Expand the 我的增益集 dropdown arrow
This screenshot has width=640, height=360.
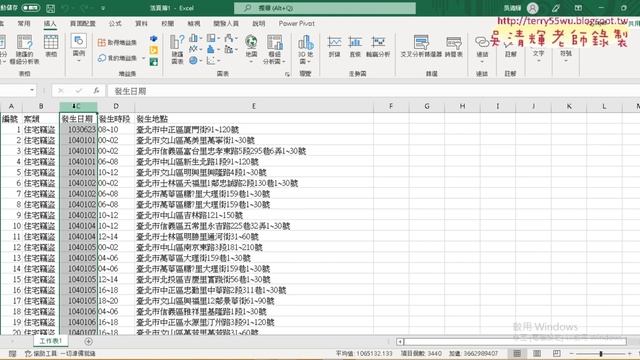coord(143,58)
